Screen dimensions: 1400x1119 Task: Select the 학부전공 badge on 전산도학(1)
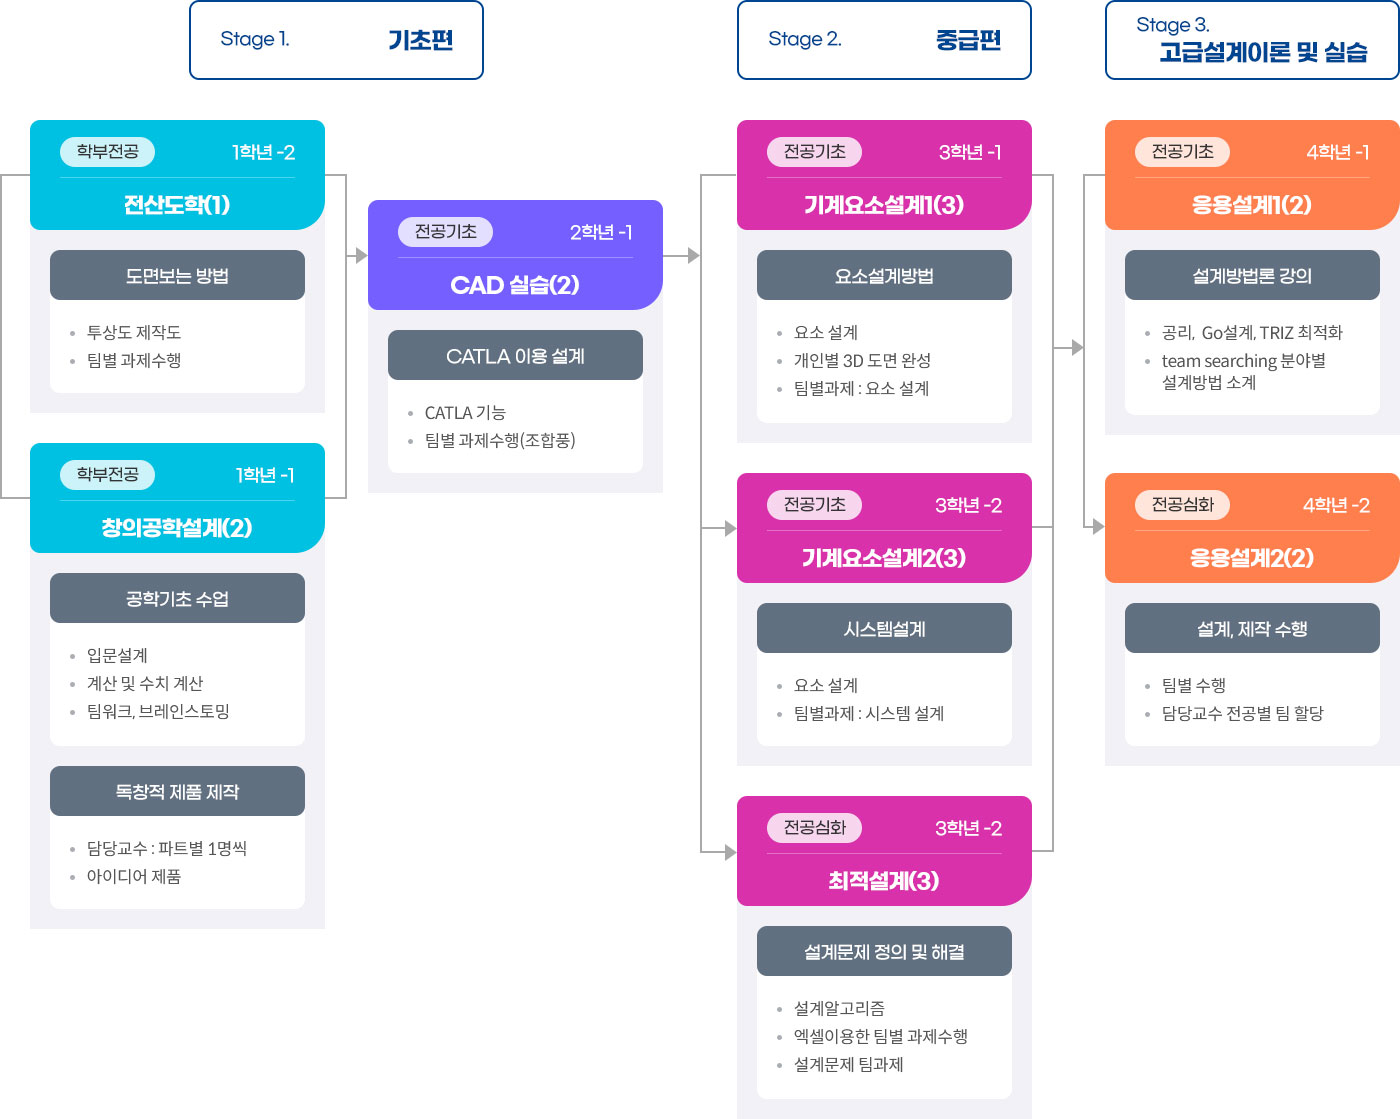coord(108,152)
